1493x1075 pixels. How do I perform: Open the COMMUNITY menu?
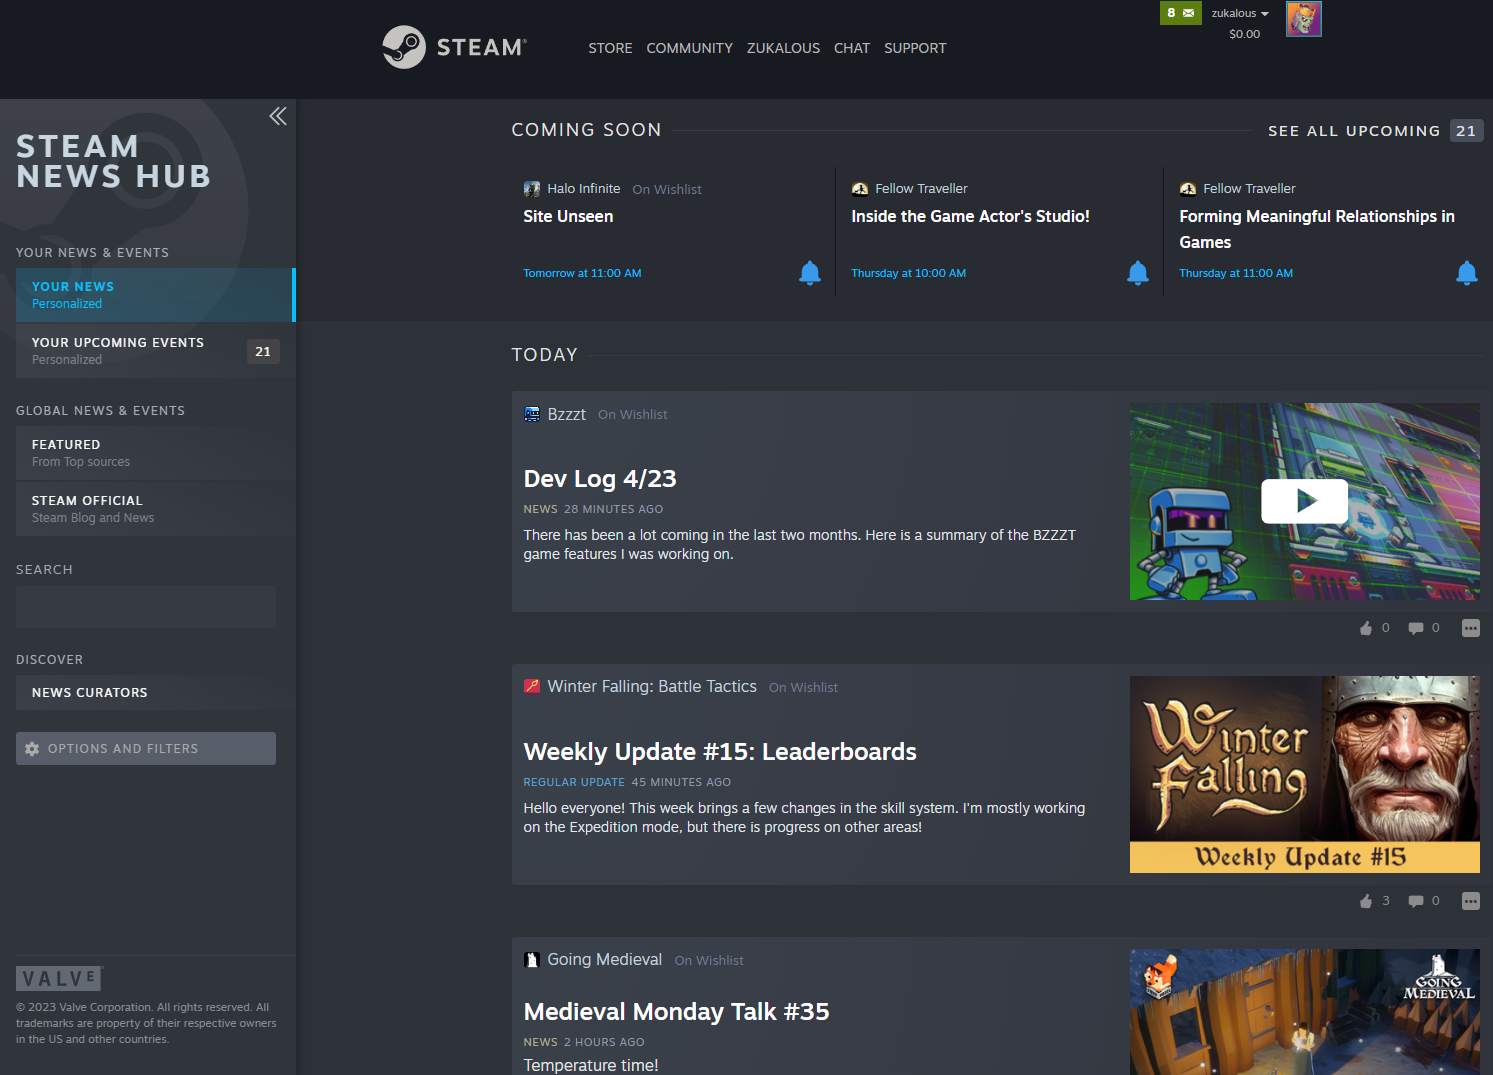point(689,47)
